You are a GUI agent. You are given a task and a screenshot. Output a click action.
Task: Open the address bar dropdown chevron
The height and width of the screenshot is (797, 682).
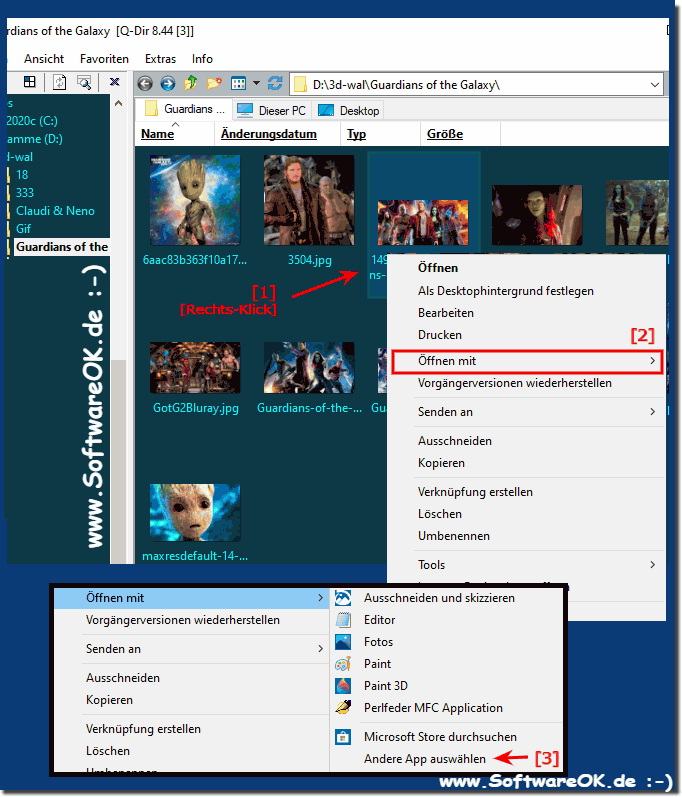[x=655, y=85]
